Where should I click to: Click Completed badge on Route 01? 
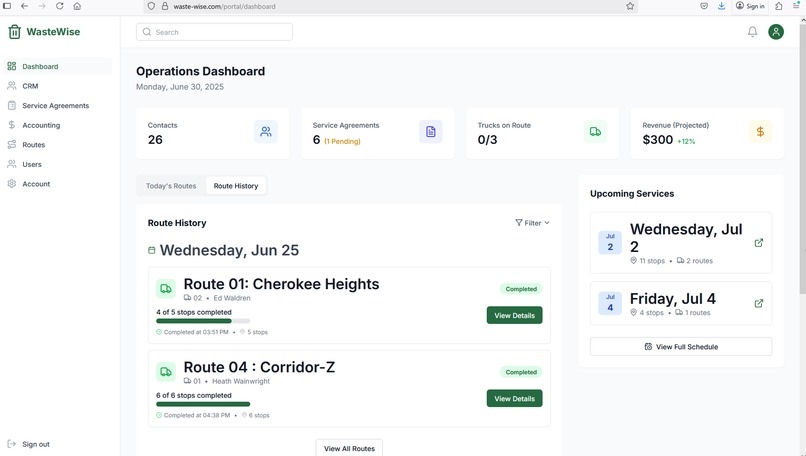click(x=521, y=289)
